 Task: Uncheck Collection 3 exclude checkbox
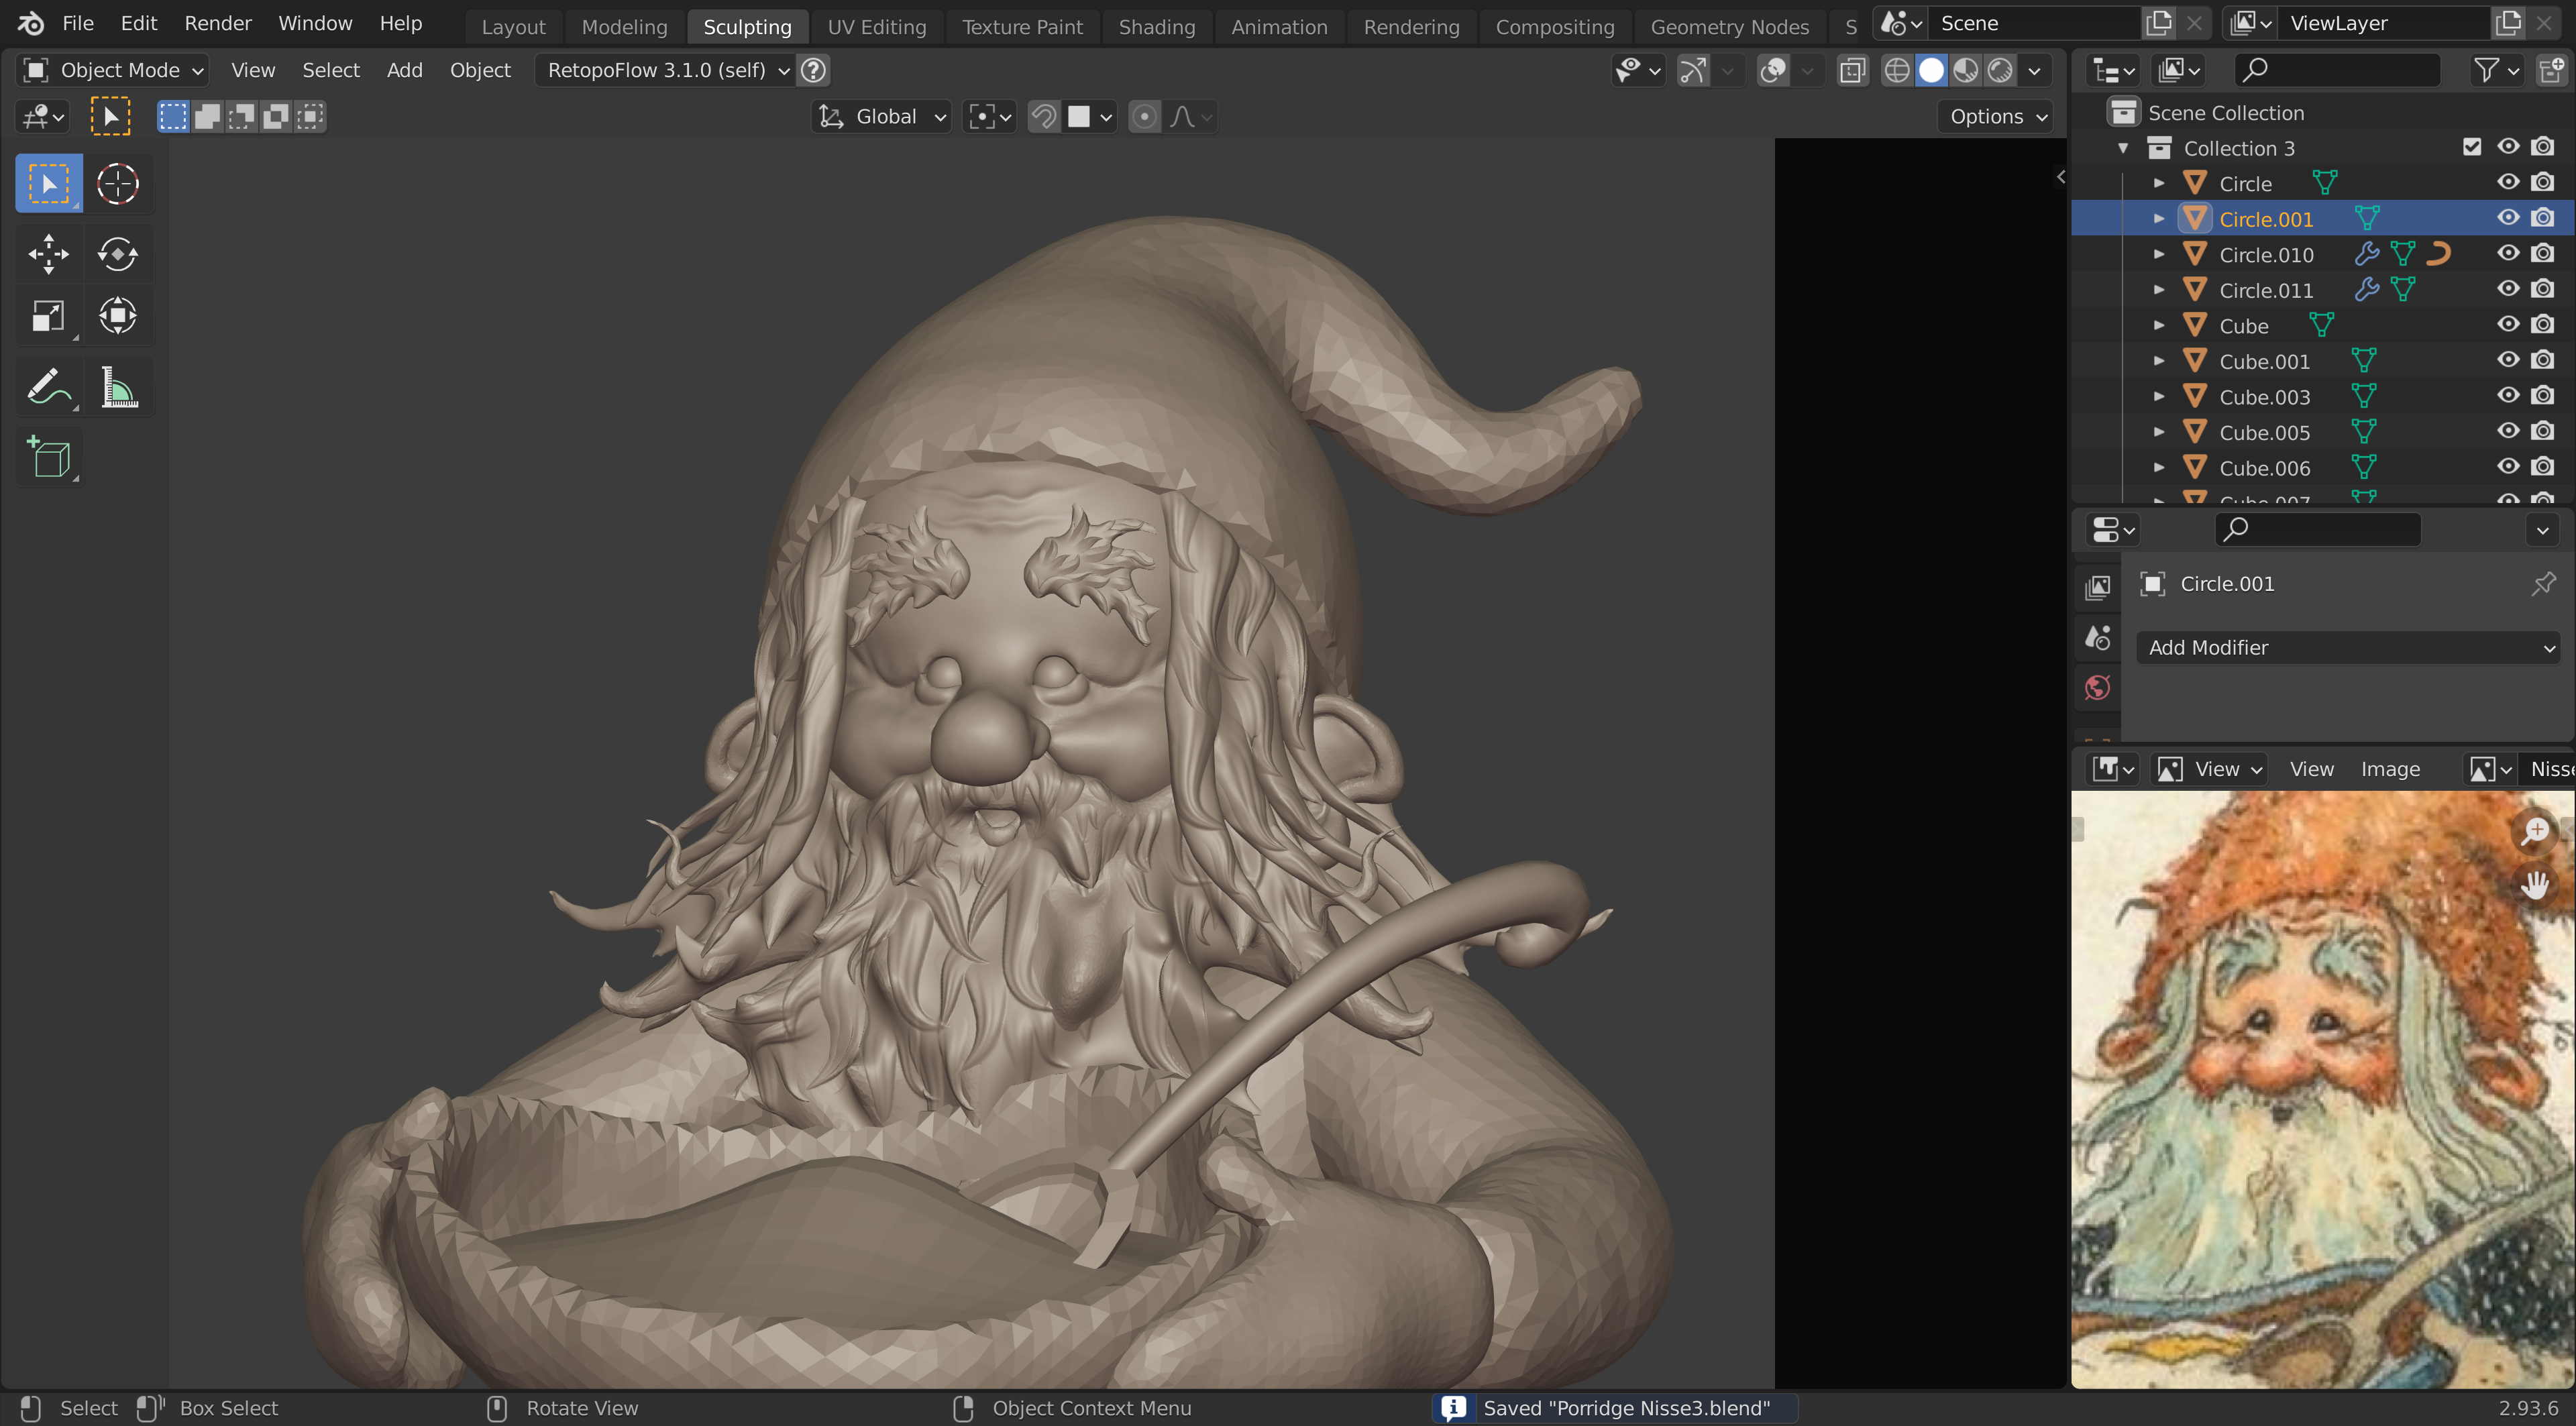click(x=2472, y=147)
